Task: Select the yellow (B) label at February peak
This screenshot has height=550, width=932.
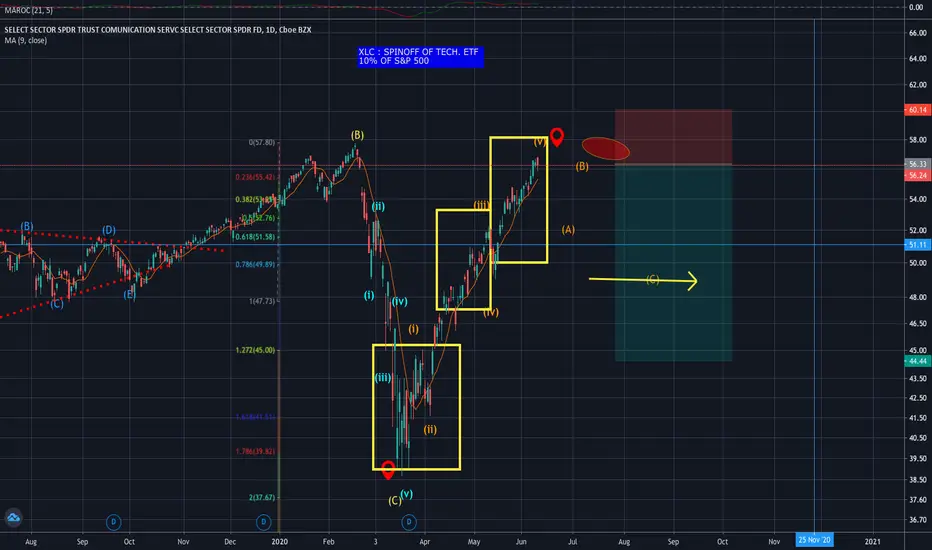Action: point(357,135)
